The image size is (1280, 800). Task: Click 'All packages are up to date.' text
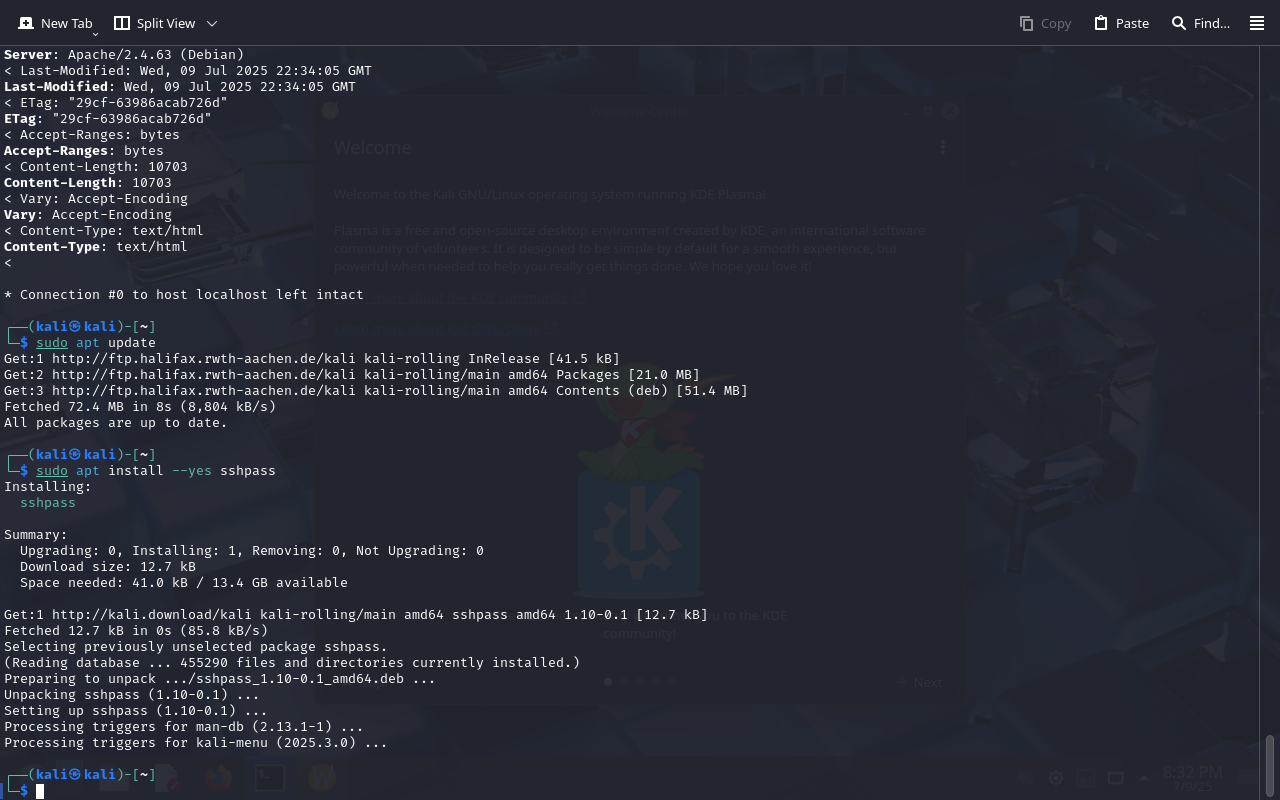(x=116, y=423)
